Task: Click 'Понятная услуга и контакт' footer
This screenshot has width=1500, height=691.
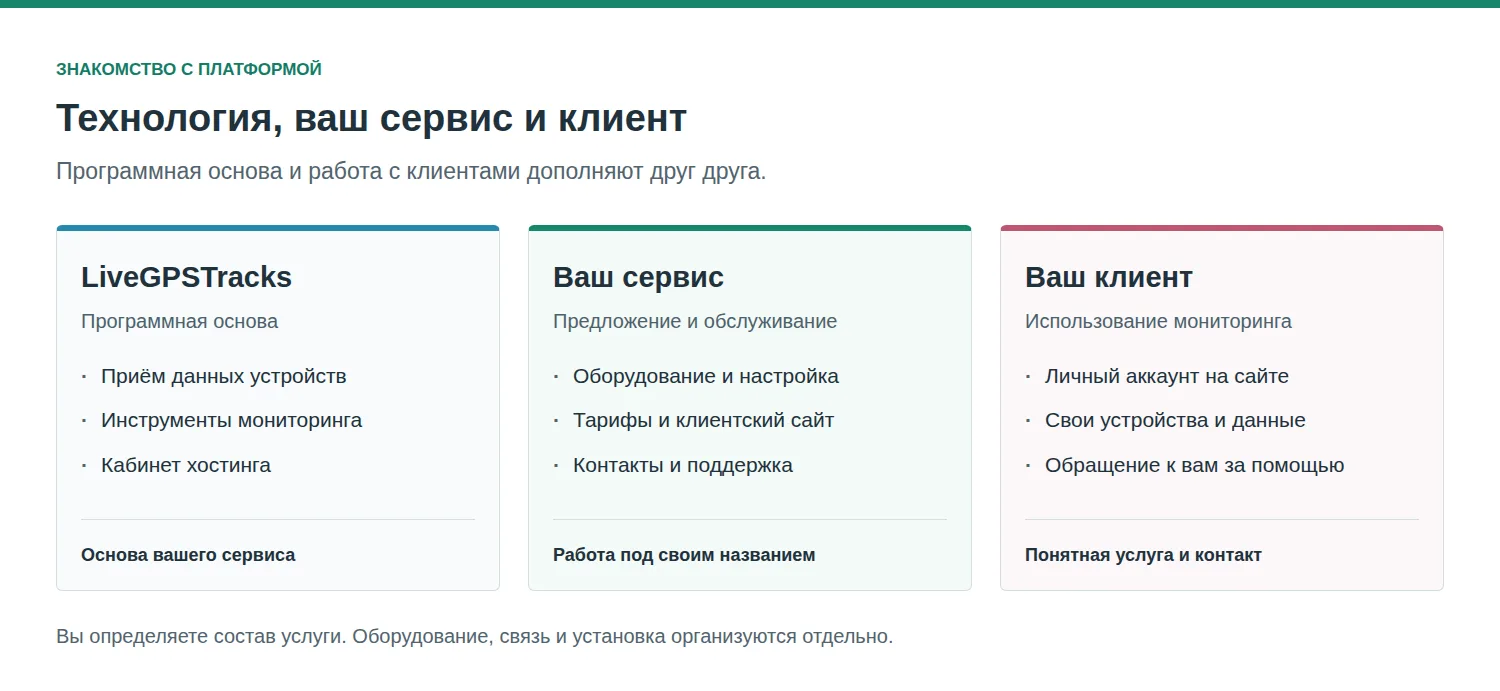Action: (1143, 554)
